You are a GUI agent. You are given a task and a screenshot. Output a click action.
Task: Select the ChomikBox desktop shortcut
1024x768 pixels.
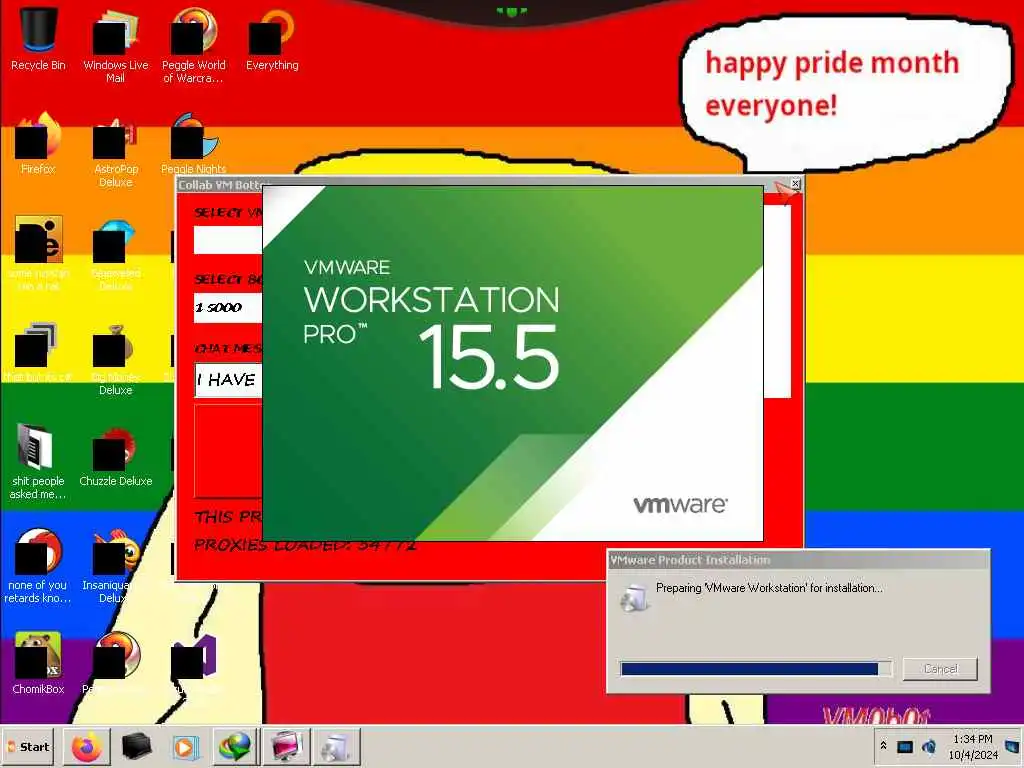(38, 663)
